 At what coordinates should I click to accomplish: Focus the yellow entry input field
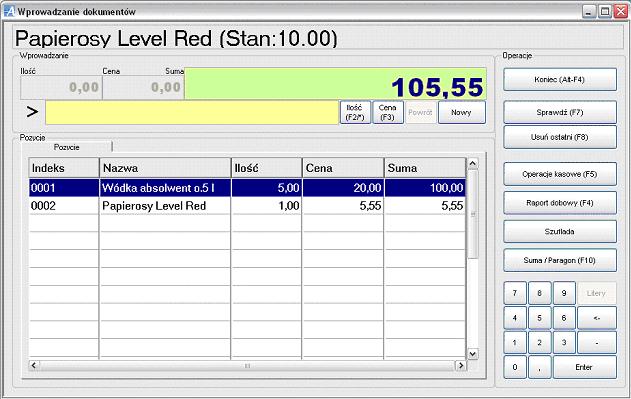point(192,112)
